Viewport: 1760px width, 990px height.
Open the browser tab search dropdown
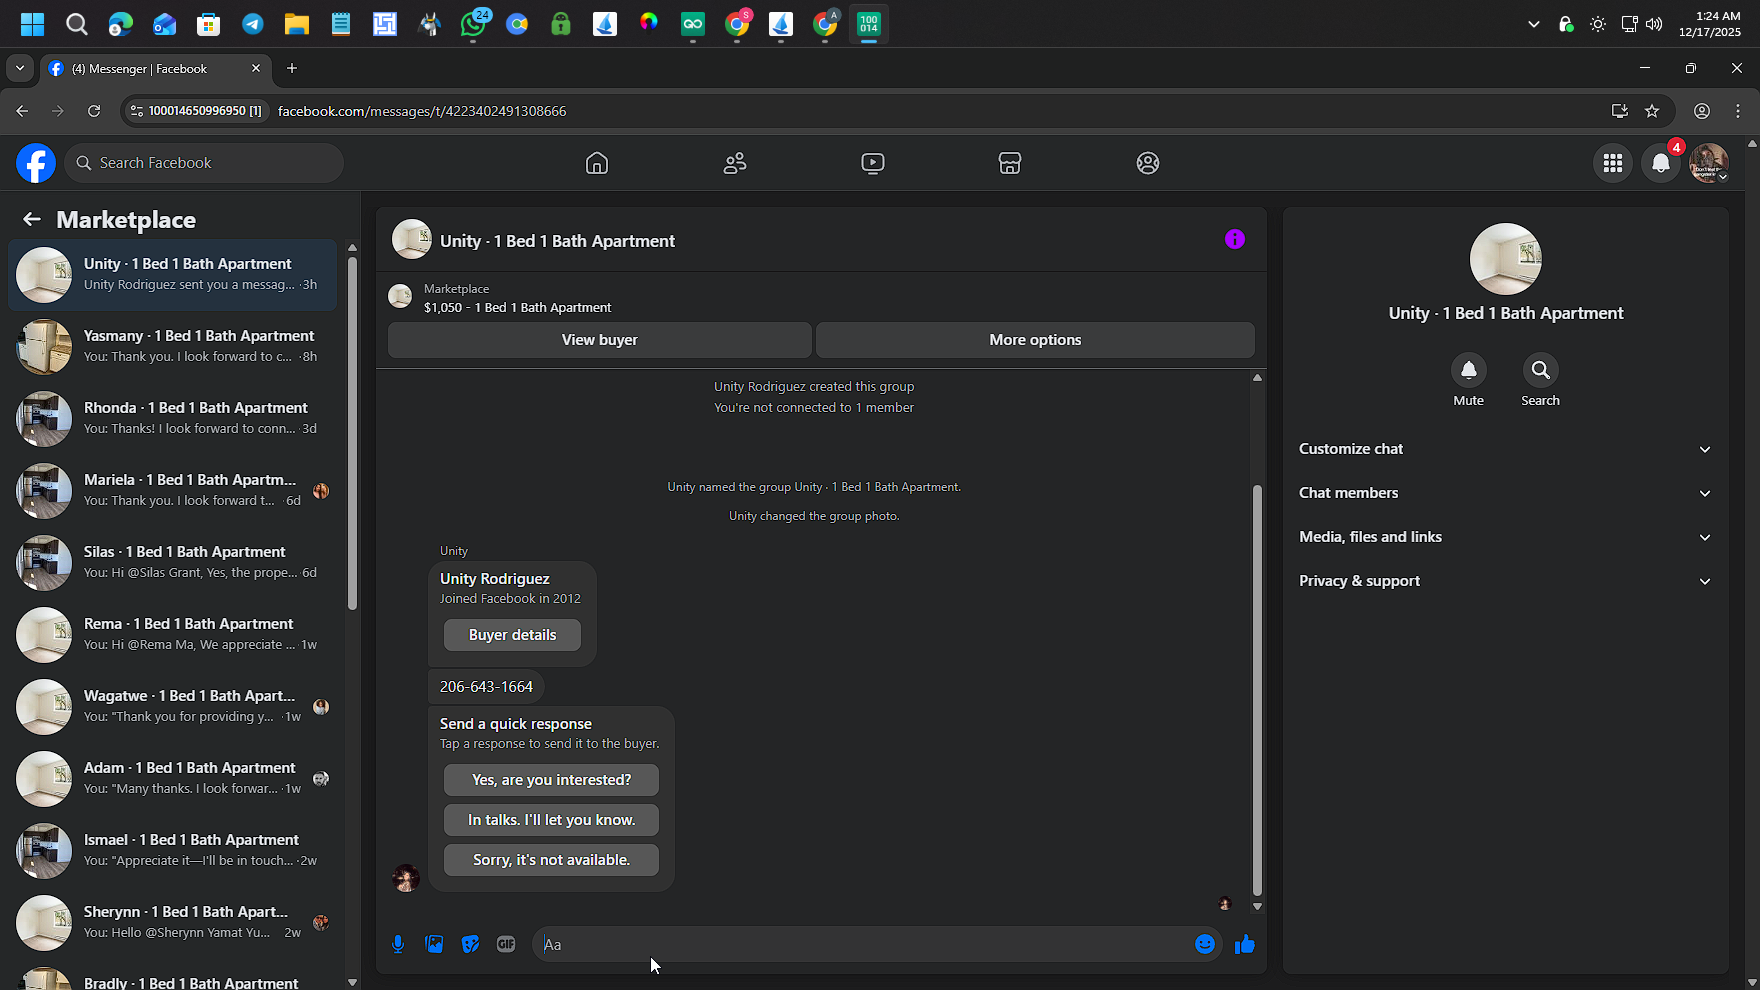pyautogui.click(x=20, y=68)
